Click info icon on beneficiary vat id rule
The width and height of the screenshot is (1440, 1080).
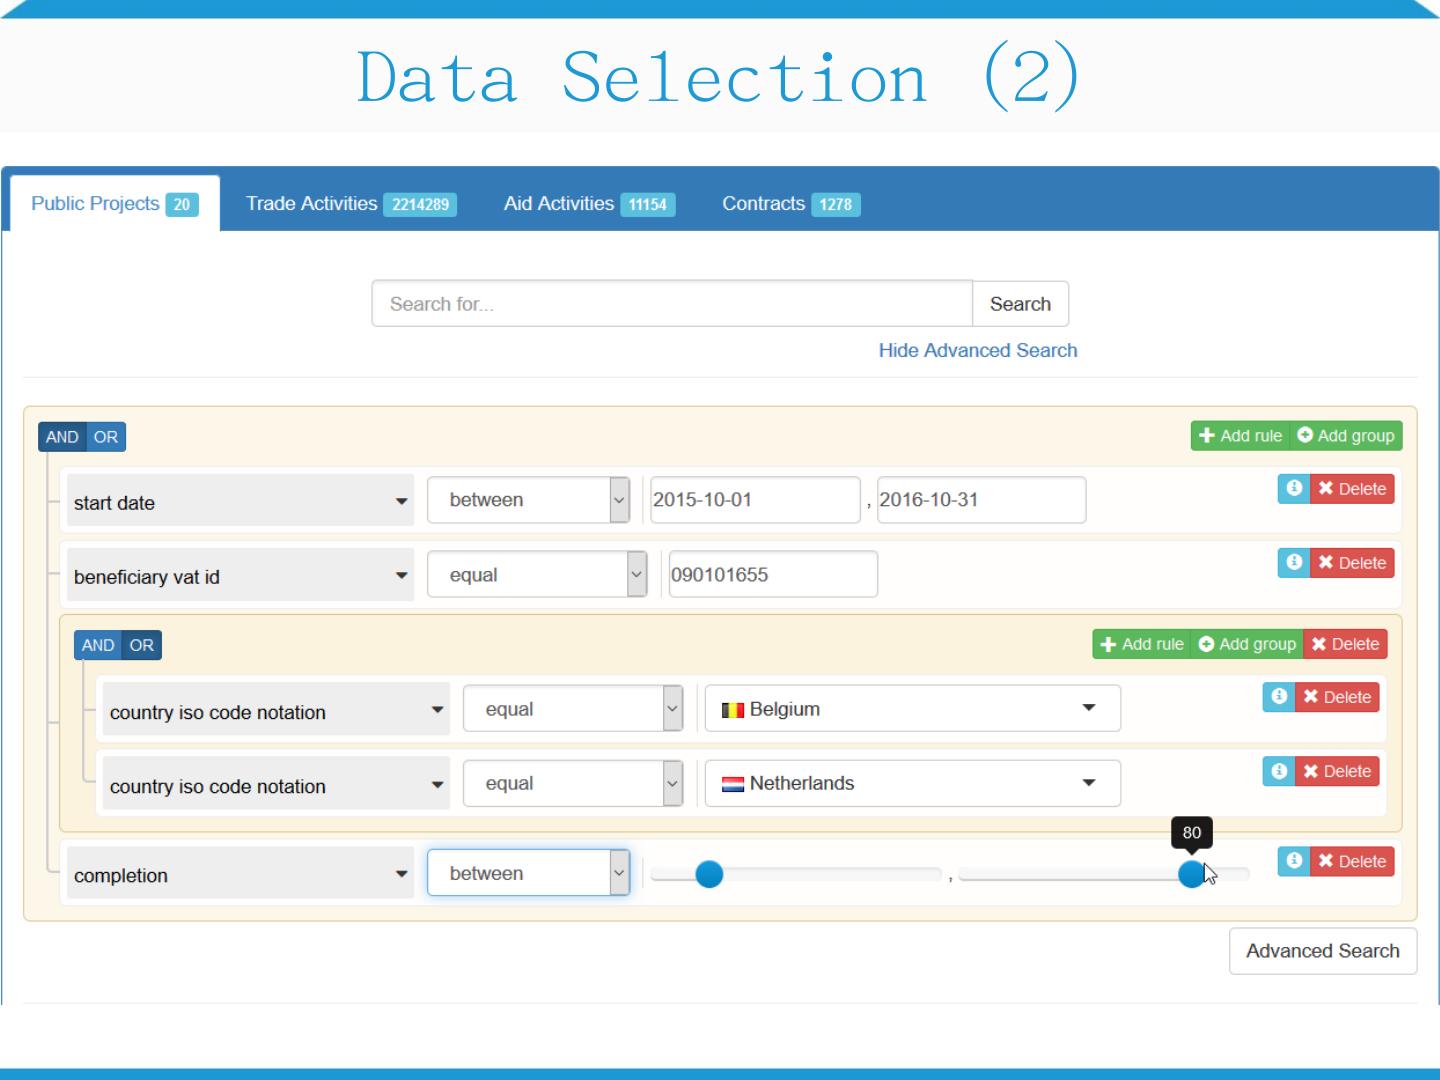tap(1294, 562)
